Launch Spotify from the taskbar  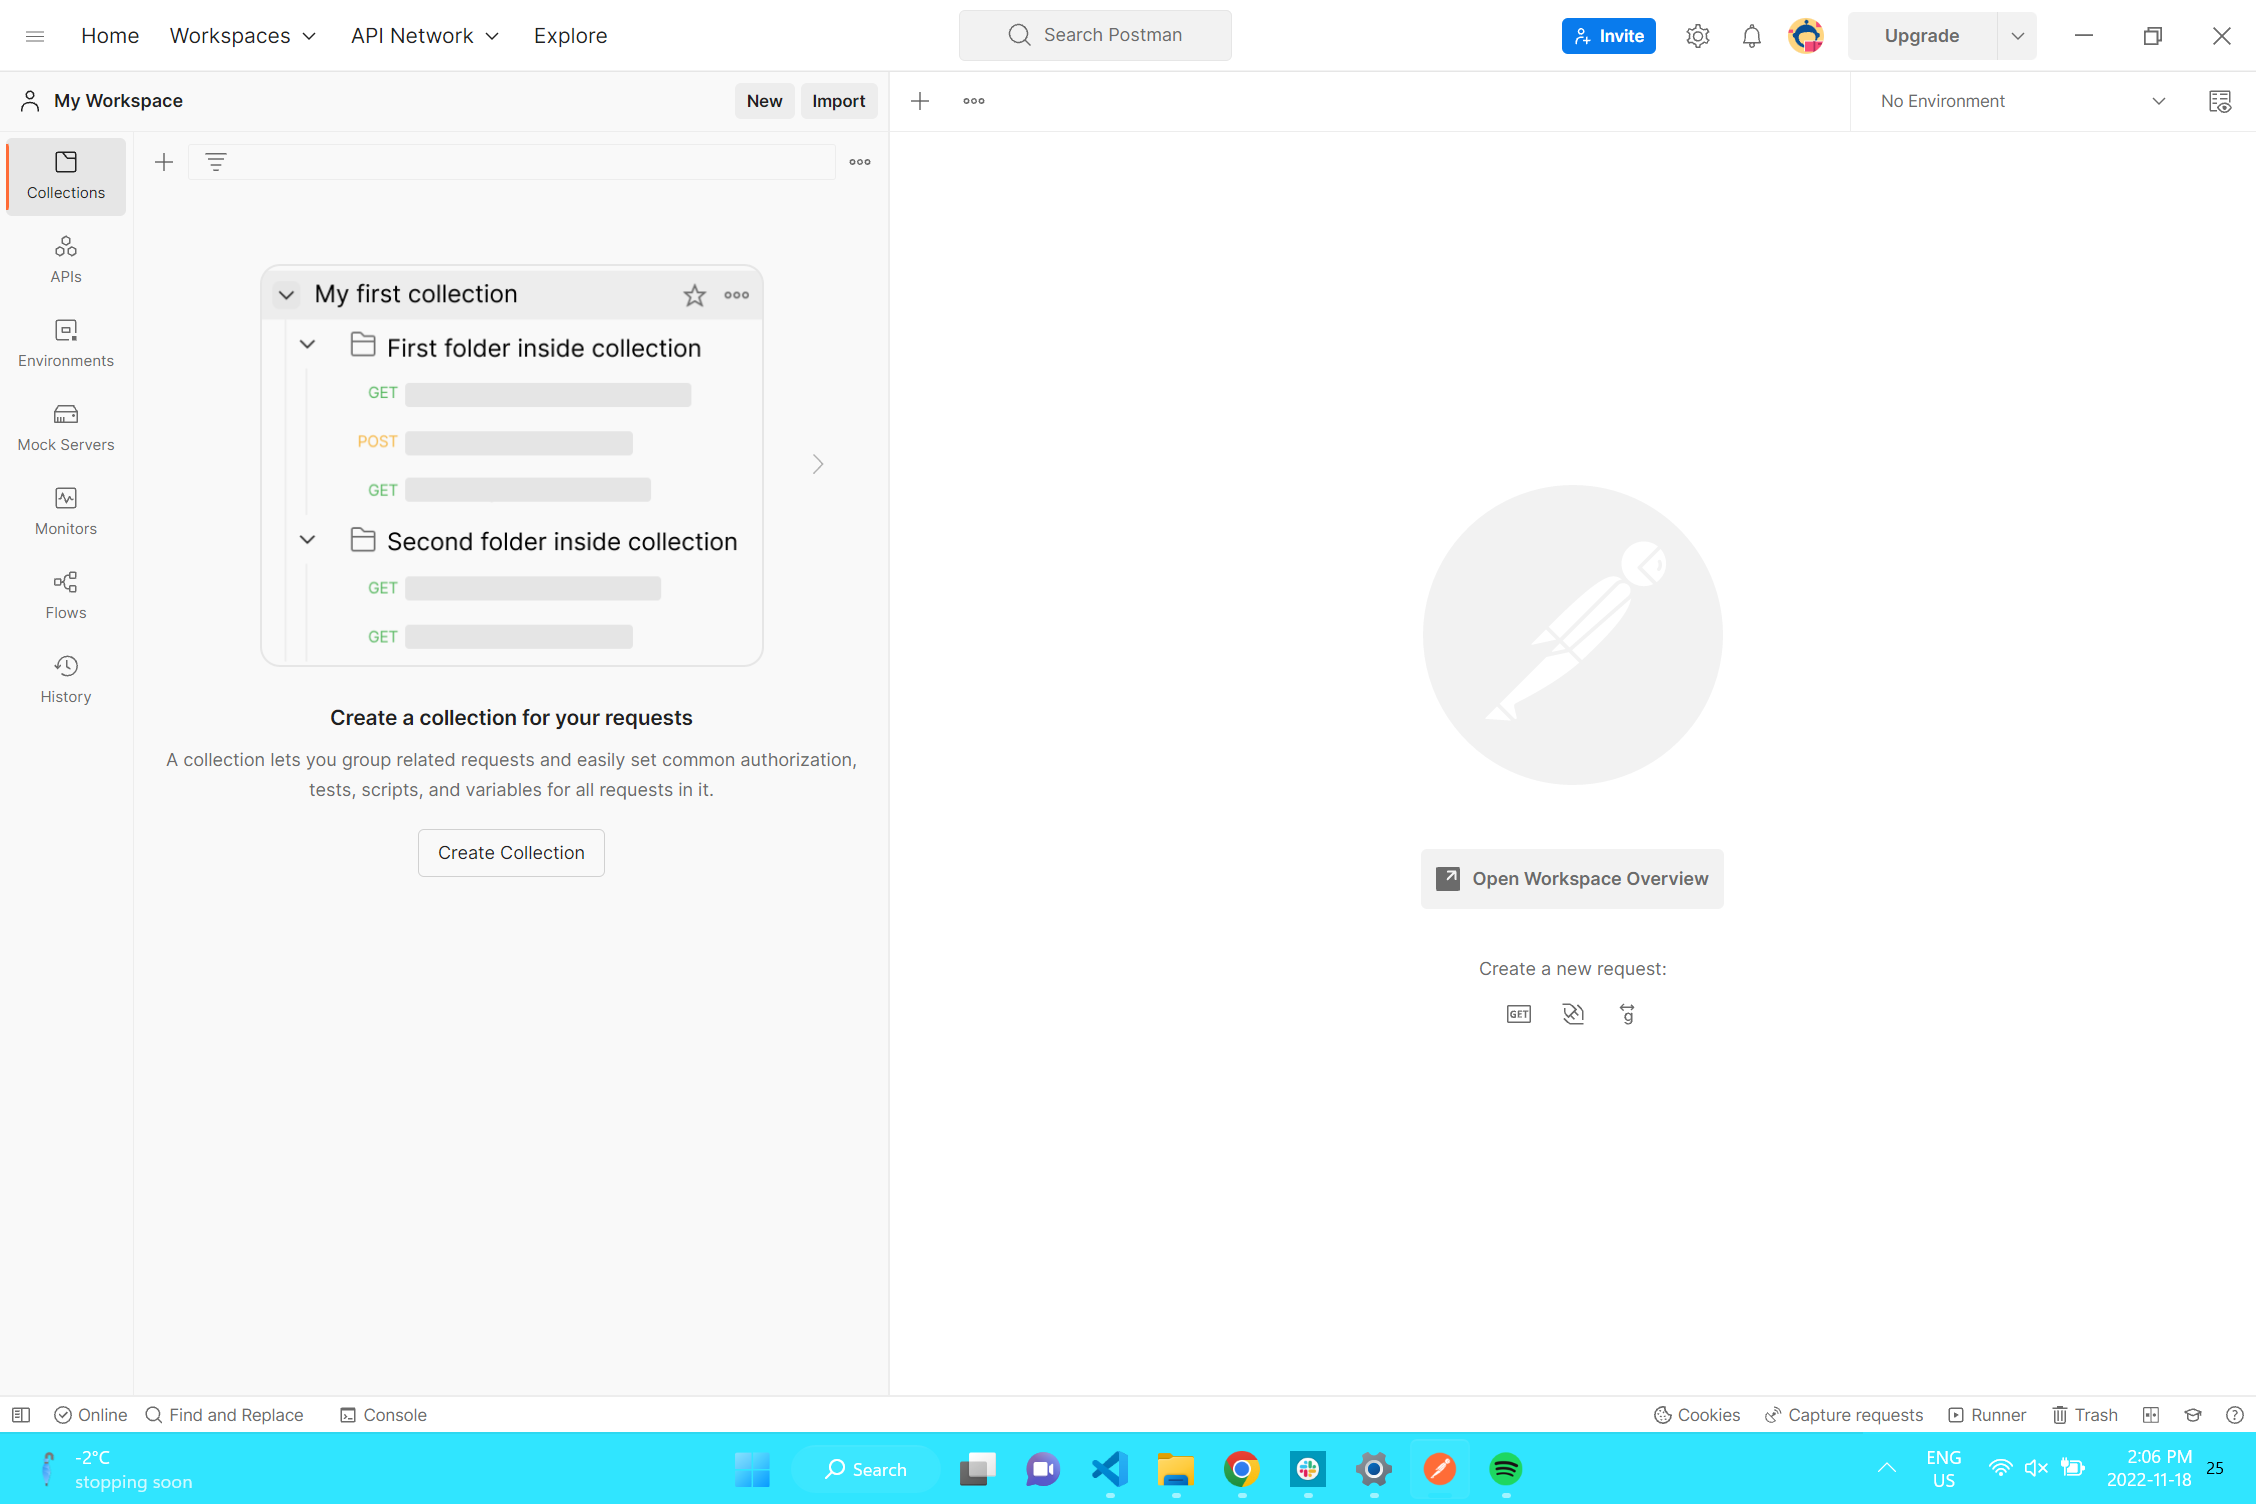(x=1505, y=1469)
